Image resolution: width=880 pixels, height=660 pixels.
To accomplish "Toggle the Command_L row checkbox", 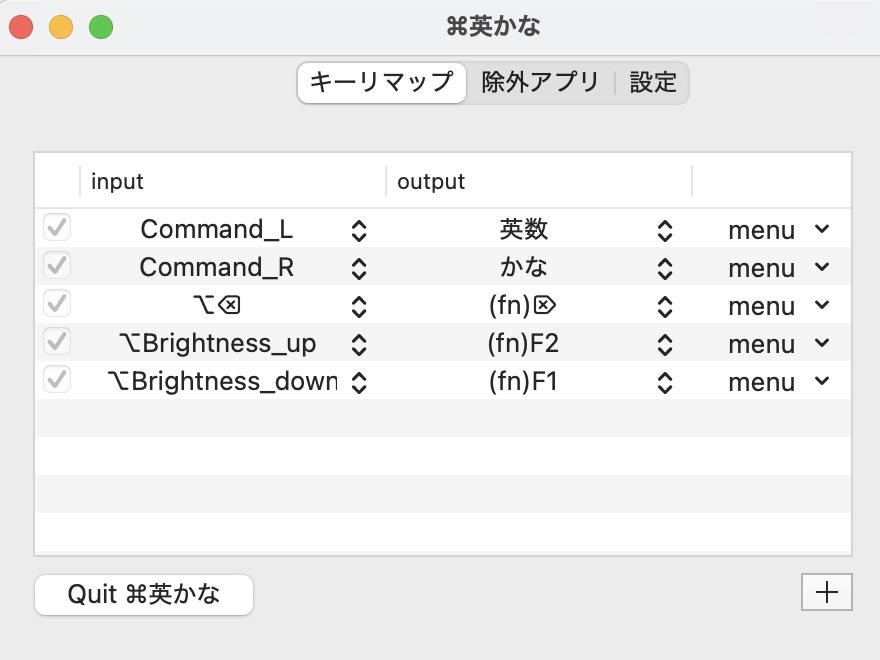I will click(57, 229).
